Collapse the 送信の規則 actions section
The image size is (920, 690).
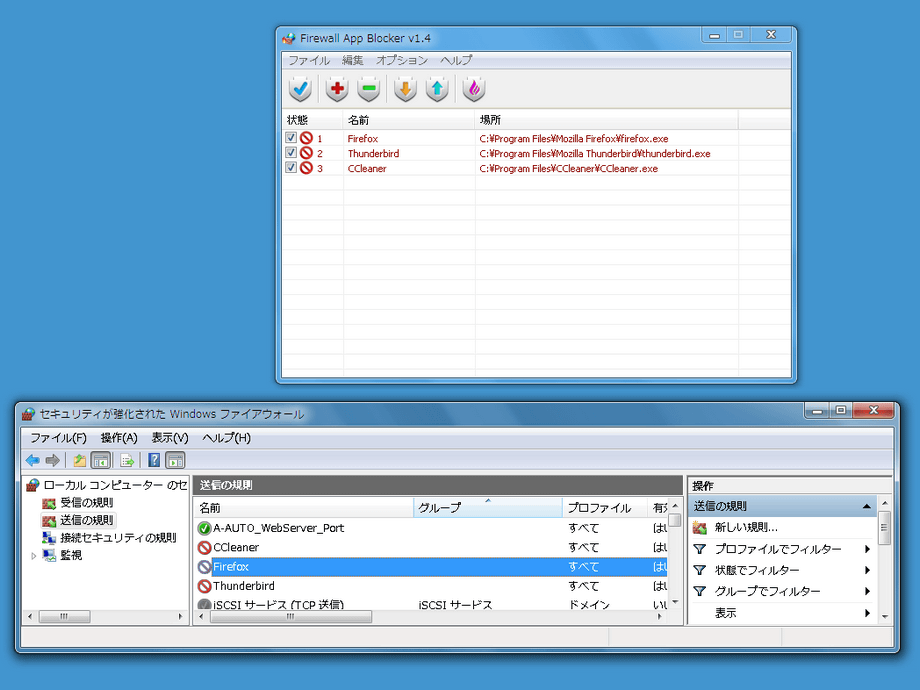coord(867,506)
